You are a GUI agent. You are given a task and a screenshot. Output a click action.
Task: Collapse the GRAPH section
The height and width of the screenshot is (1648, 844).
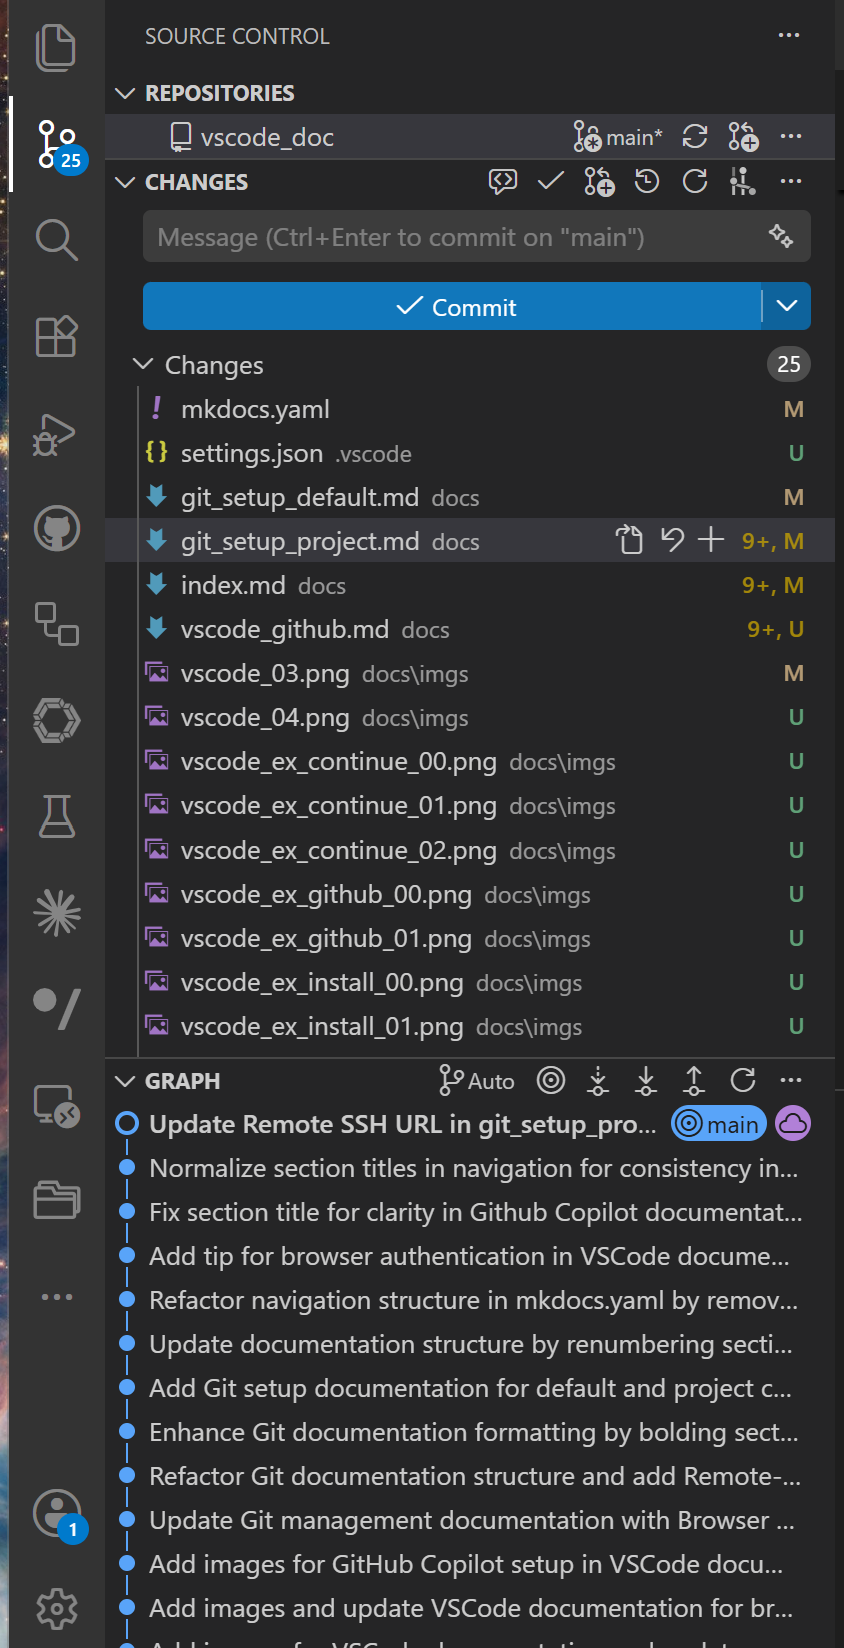tap(125, 1081)
